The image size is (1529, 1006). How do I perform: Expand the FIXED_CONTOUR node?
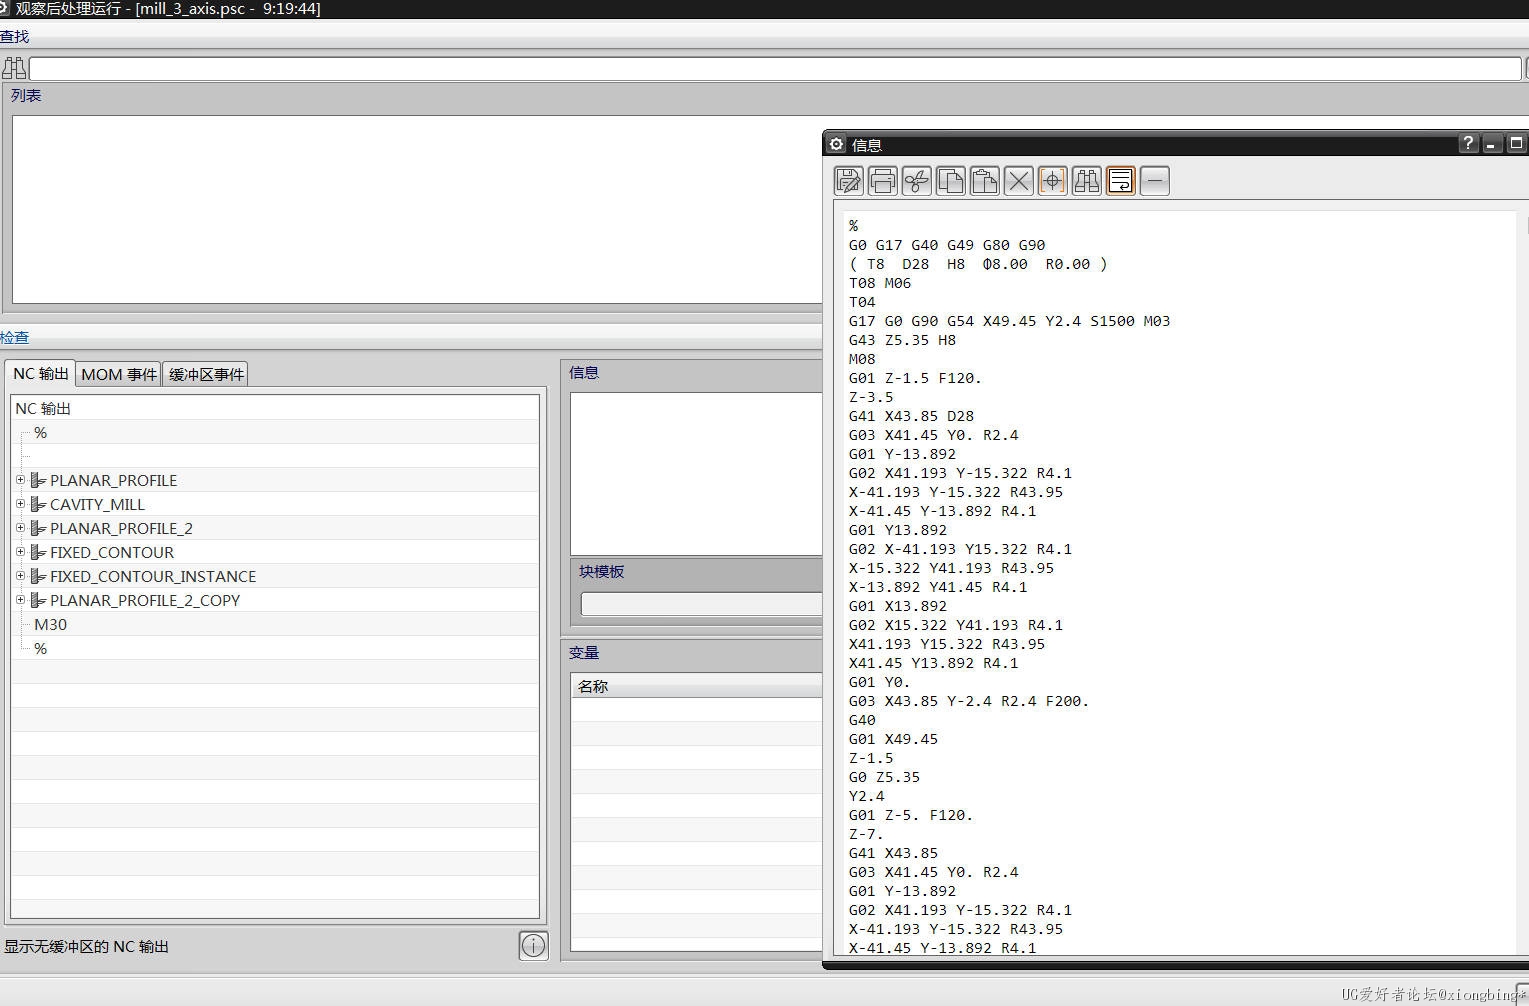[x=20, y=552]
